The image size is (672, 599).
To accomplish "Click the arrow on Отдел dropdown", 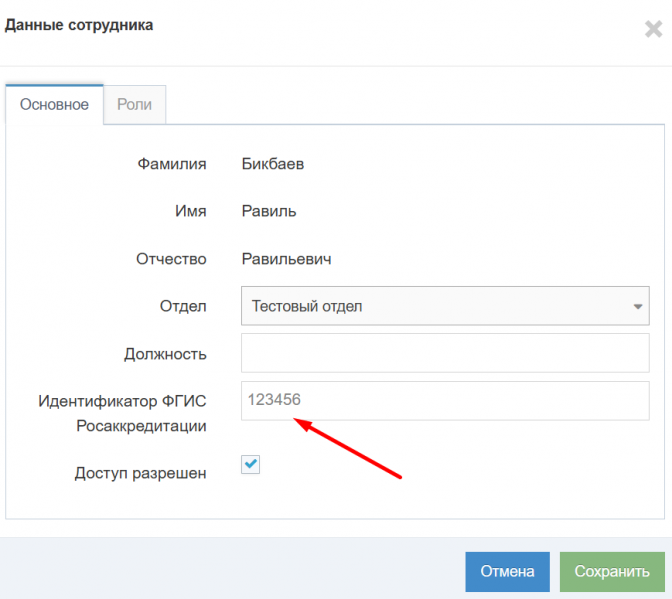I will (x=638, y=307).
